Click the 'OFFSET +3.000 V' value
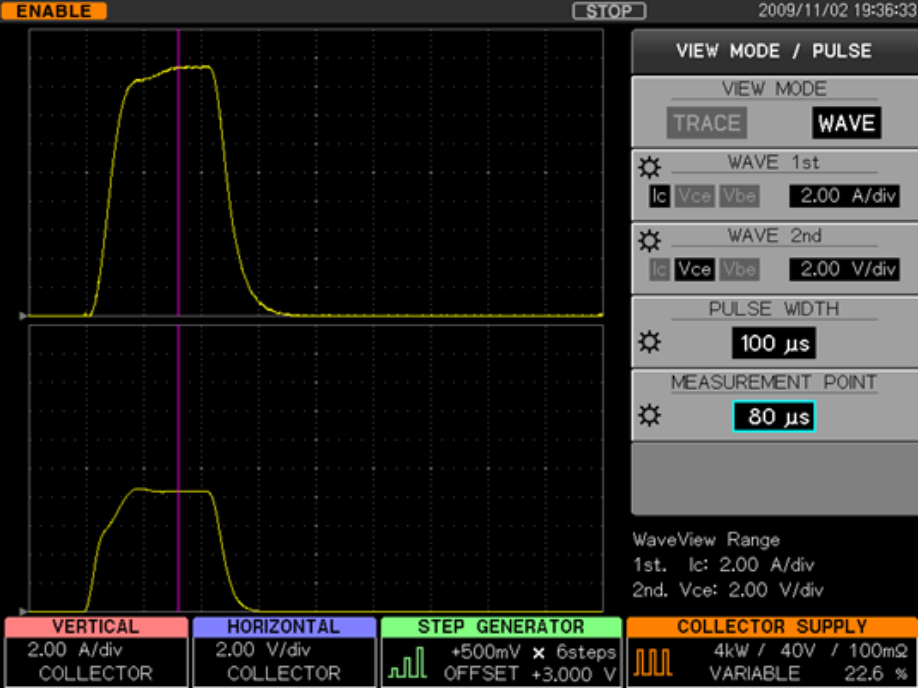Image resolution: width=918 pixels, height=688 pixels. (530, 675)
